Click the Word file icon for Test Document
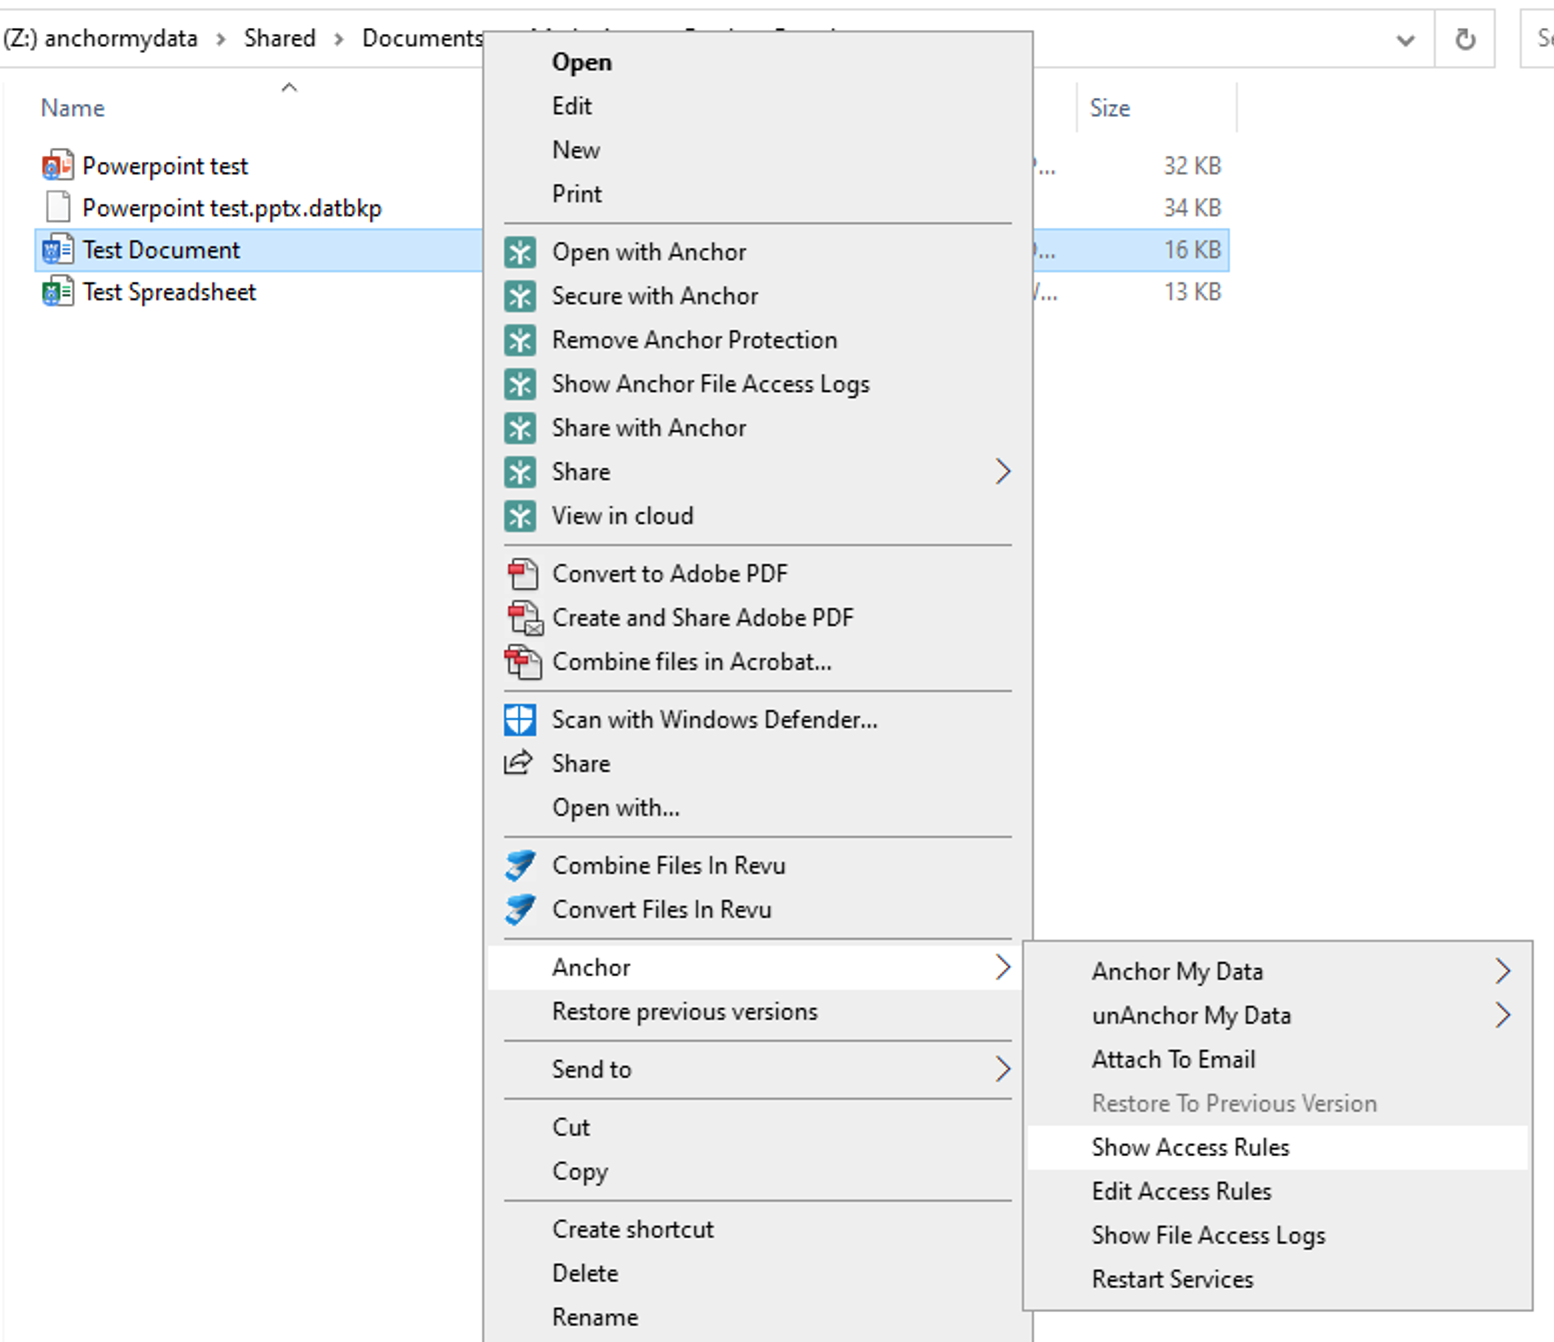The image size is (1554, 1342). point(58,249)
